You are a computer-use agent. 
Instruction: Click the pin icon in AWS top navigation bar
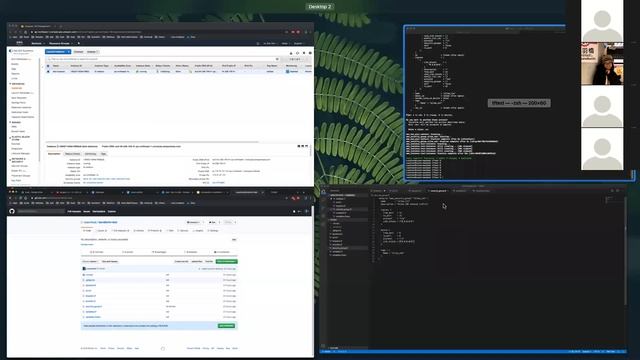pos(78,43)
